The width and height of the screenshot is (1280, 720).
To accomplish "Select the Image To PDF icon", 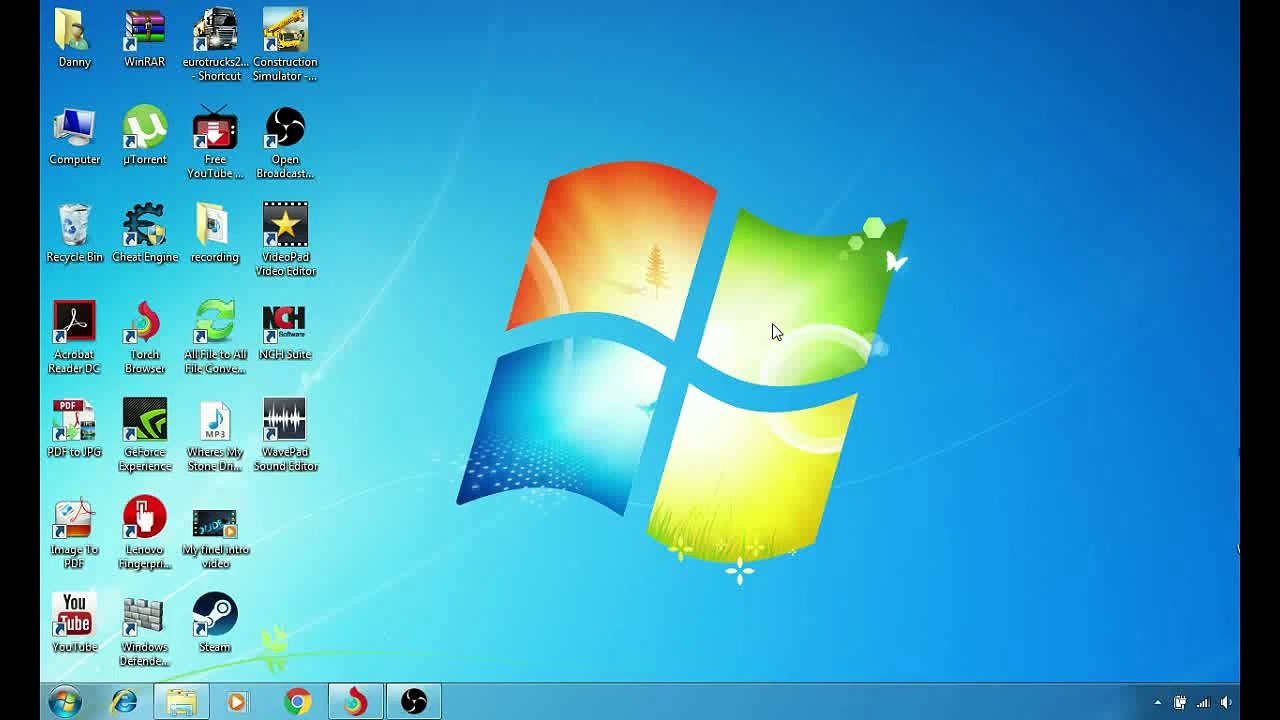I will pyautogui.click(x=74, y=518).
